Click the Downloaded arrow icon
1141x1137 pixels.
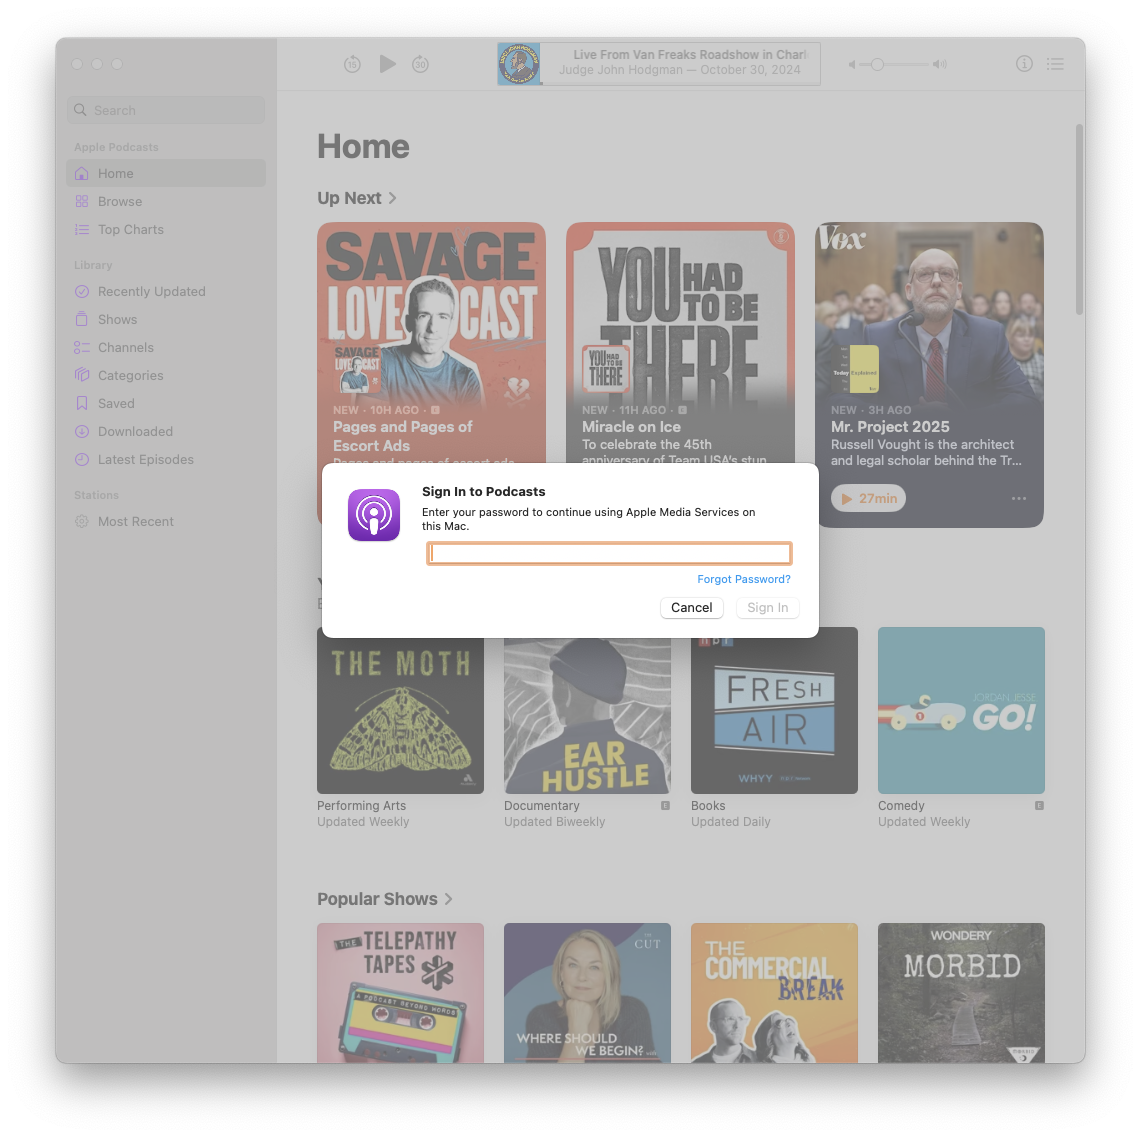(x=82, y=431)
